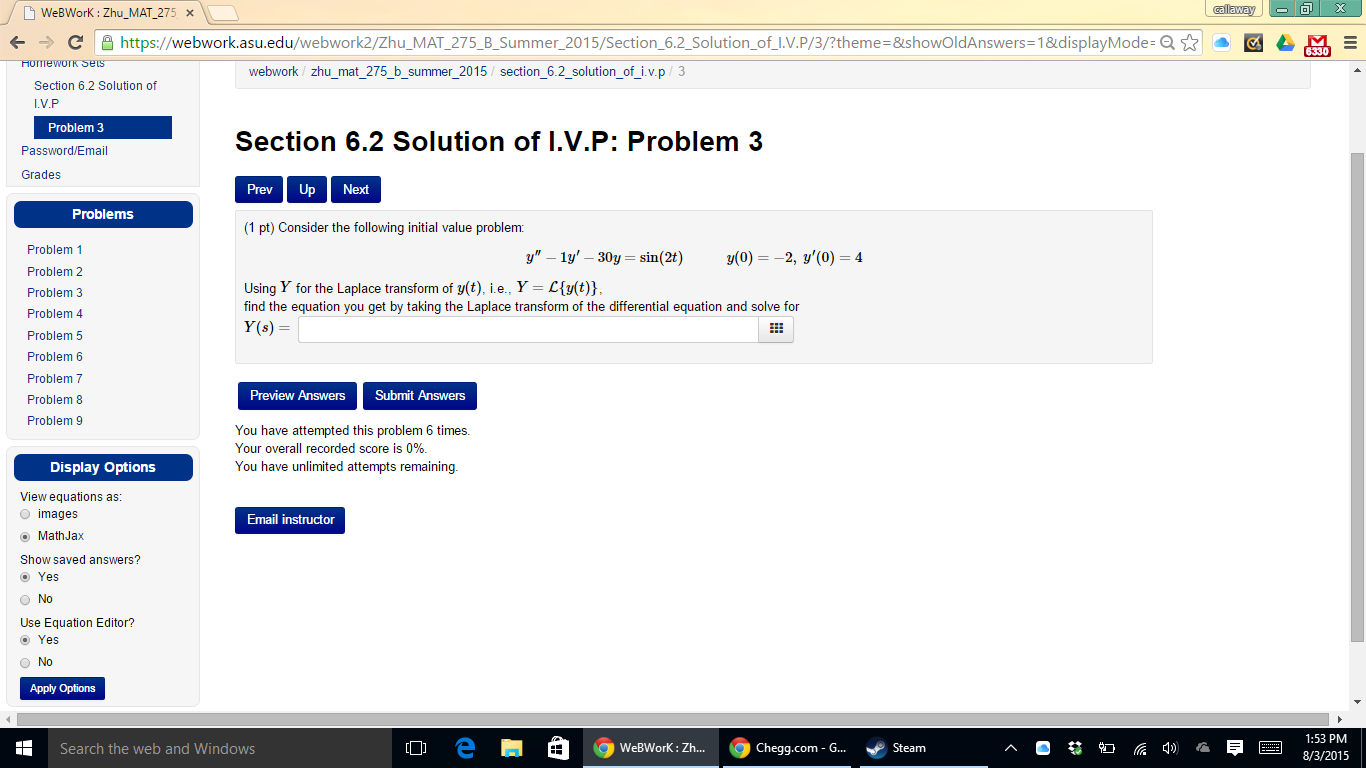Viewport: 1366px width, 768px height.
Task: Open the speaker volume icon in system tray
Action: point(1167,747)
